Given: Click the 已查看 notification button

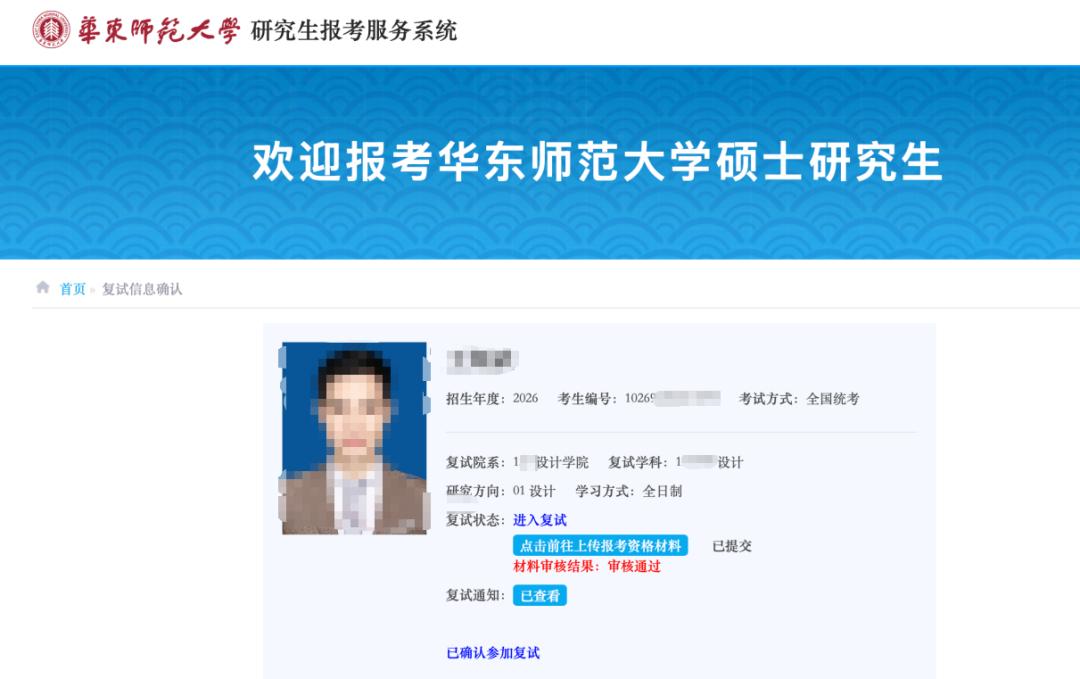Looking at the screenshot, I should [538, 595].
